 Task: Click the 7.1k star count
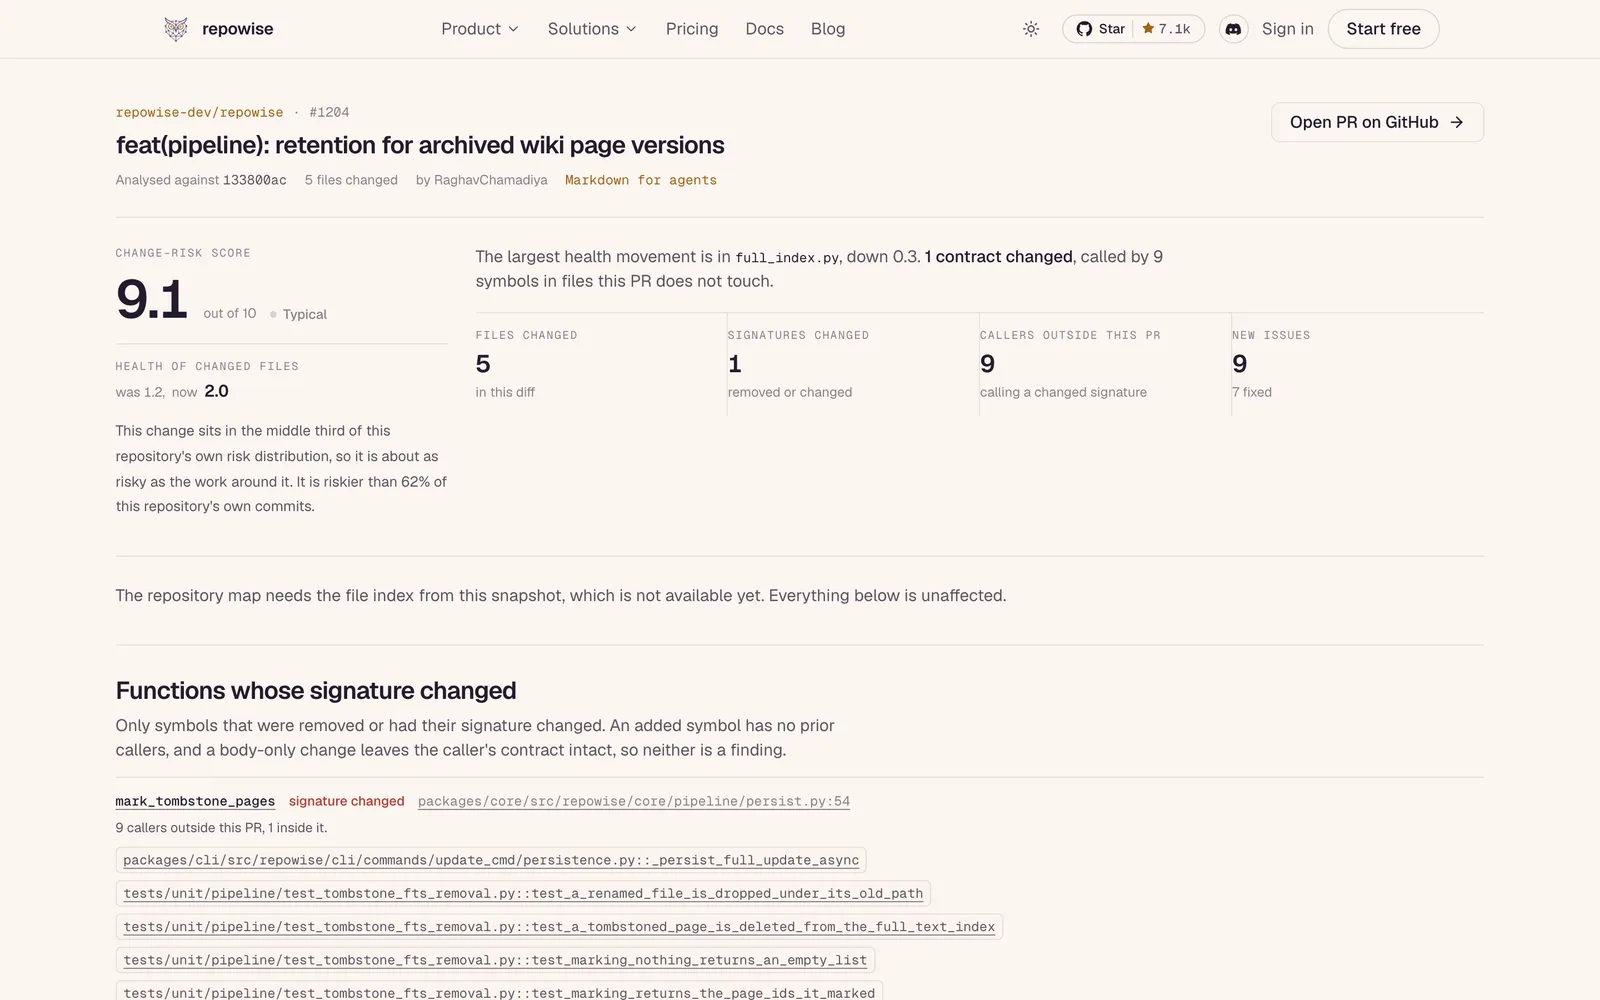[1167, 29]
